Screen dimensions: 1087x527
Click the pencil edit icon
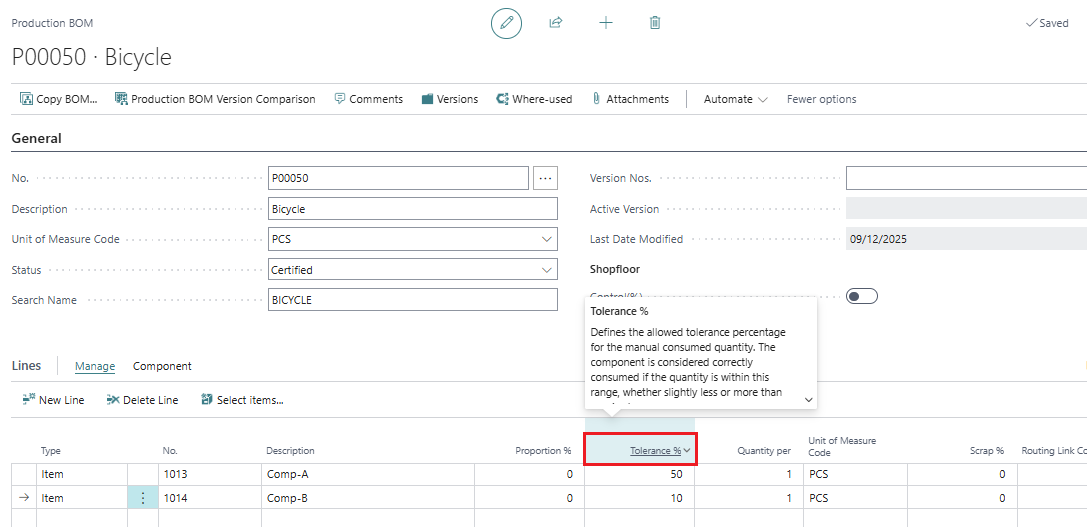[506, 23]
